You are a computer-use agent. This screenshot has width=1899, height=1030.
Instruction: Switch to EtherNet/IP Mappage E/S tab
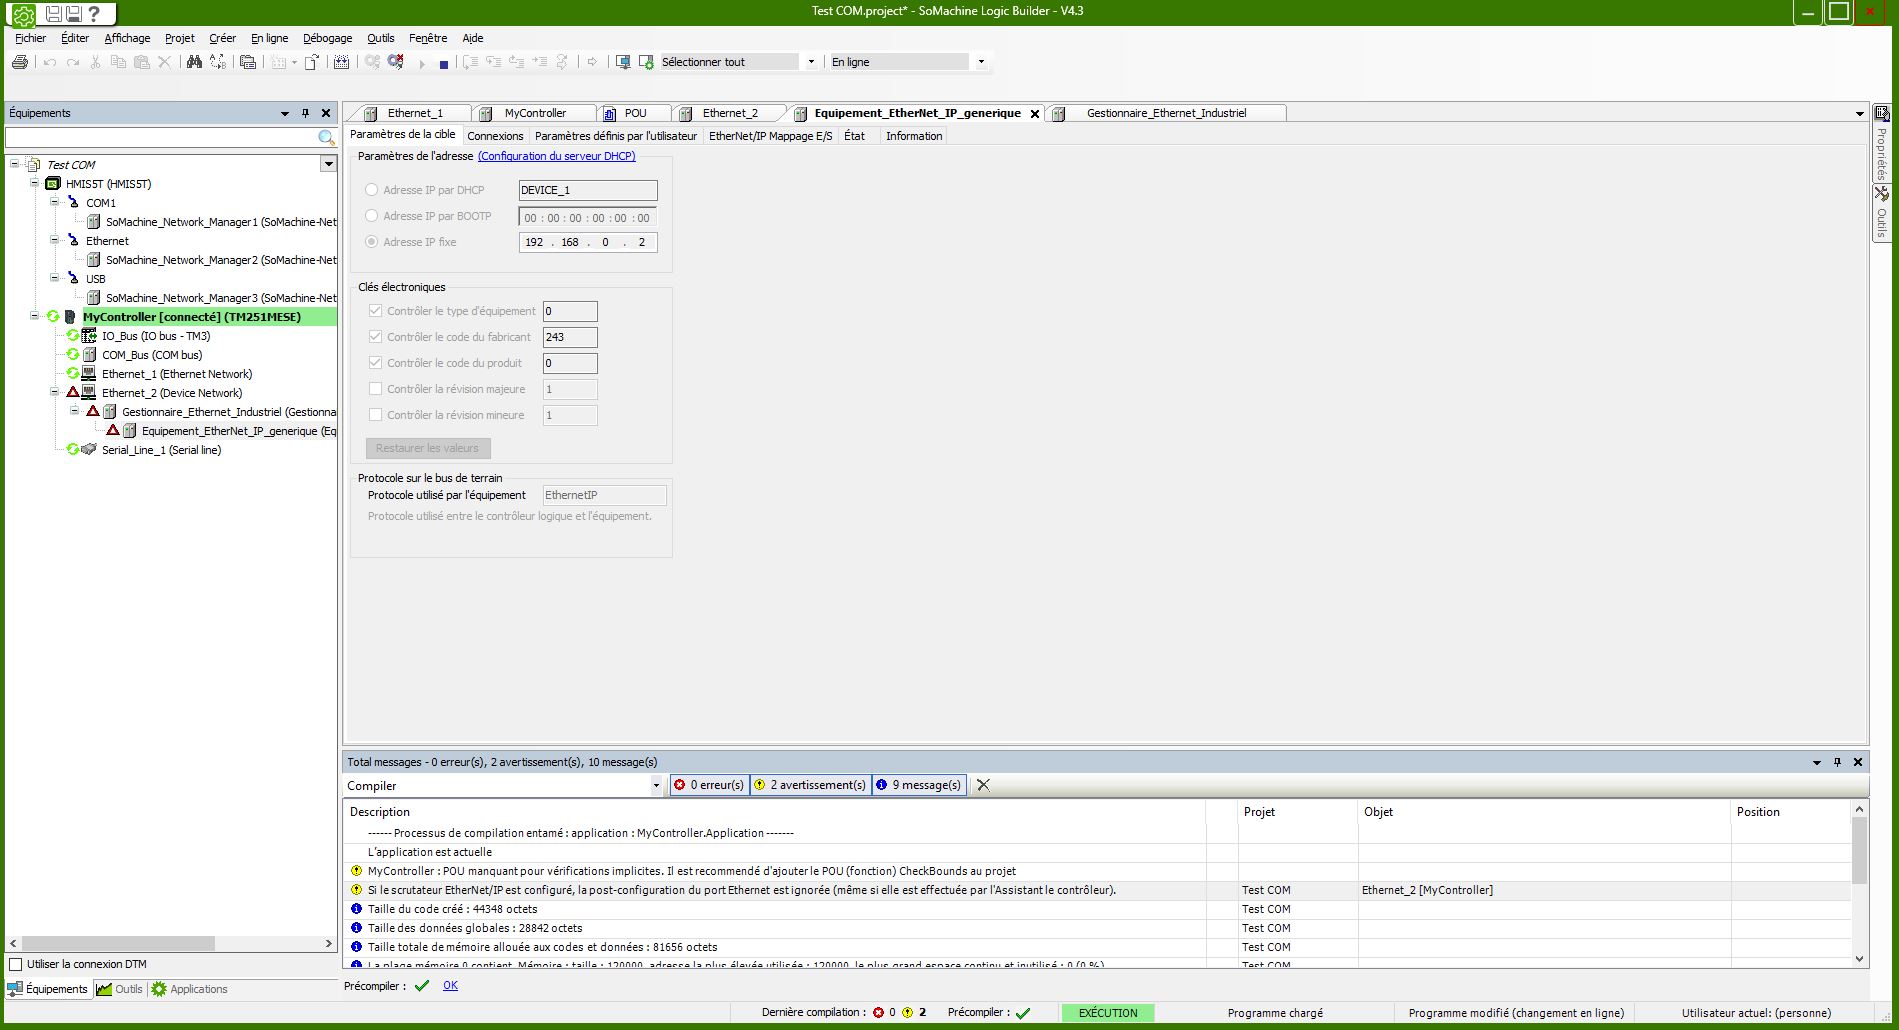click(x=770, y=136)
